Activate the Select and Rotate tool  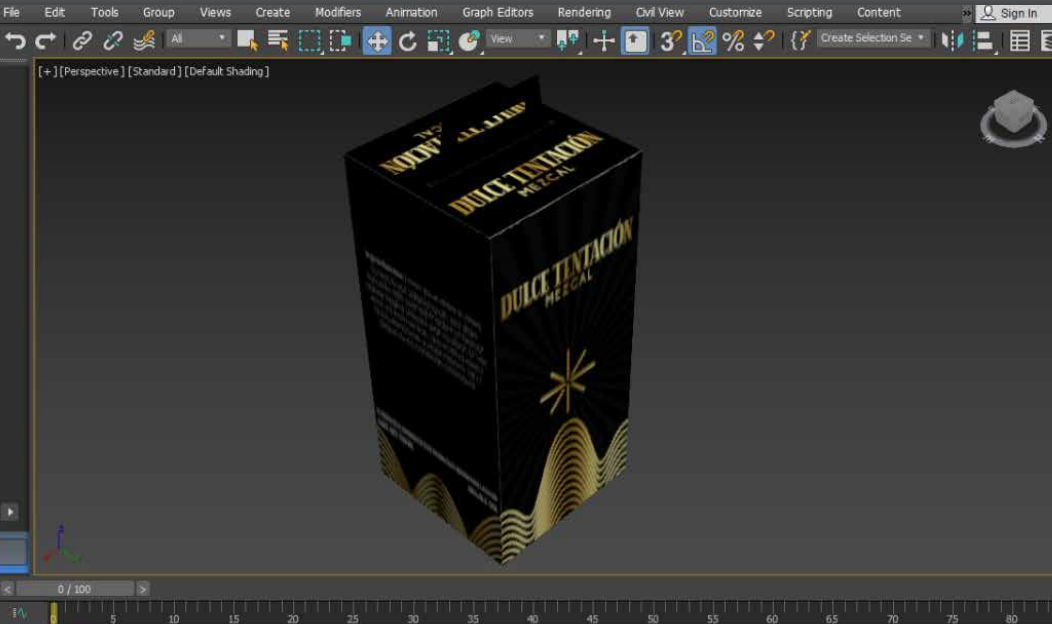click(407, 41)
